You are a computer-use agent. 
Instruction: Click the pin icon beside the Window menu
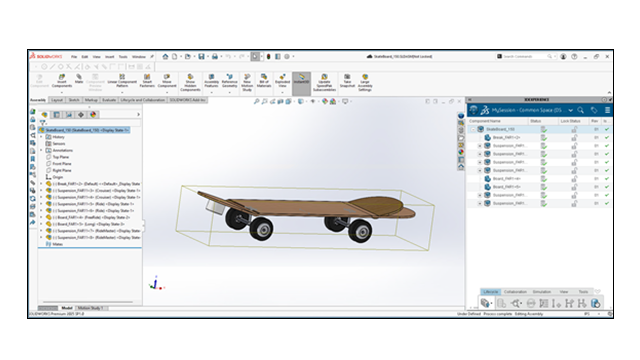pyautogui.click(x=152, y=57)
